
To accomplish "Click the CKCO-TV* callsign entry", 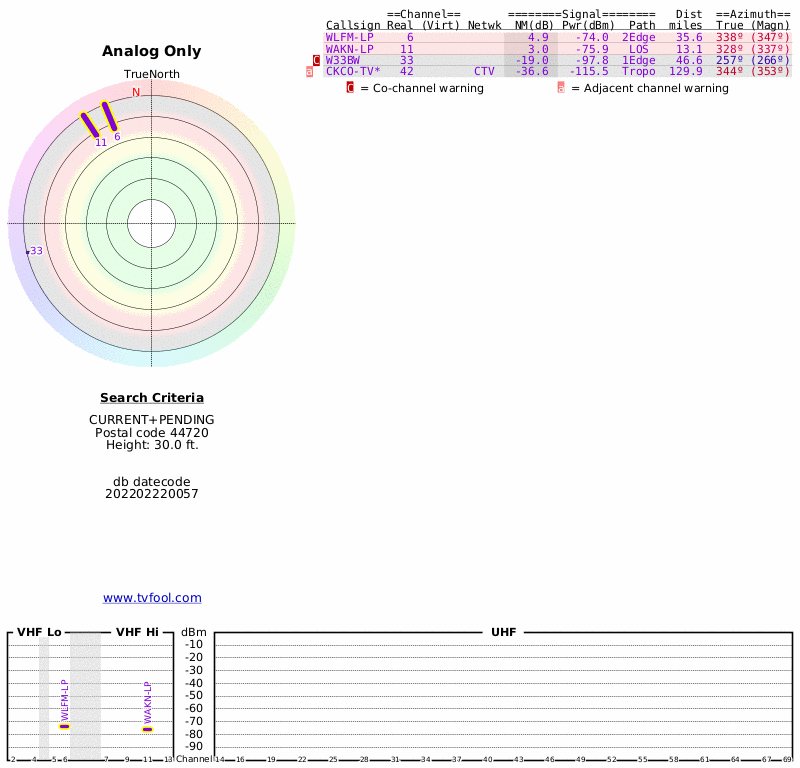I will tap(353, 72).
